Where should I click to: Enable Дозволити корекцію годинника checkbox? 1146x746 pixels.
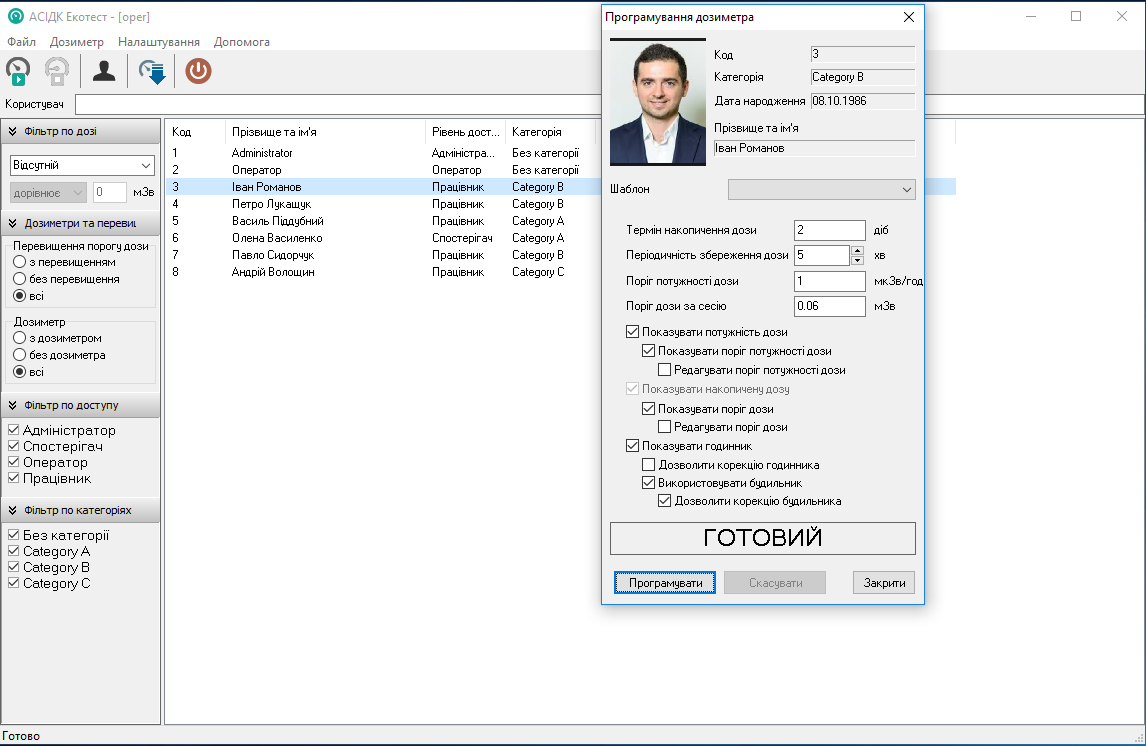(x=648, y=465)
